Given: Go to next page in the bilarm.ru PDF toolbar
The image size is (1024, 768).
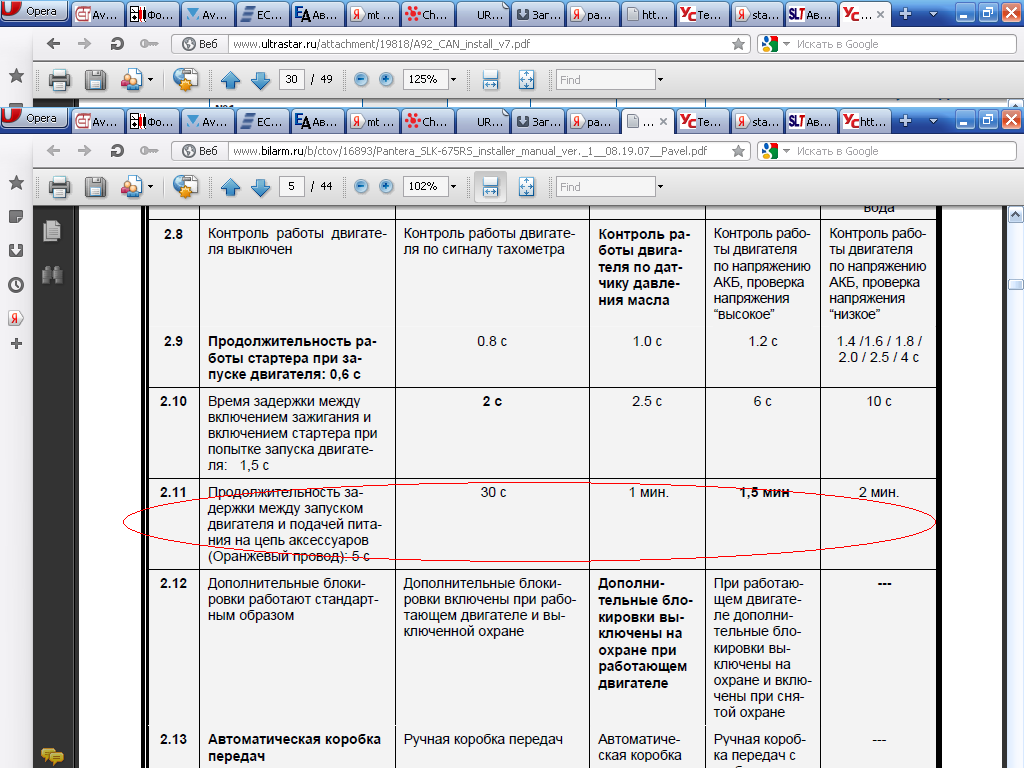Looking at the screenshot, I should (261, 187).
